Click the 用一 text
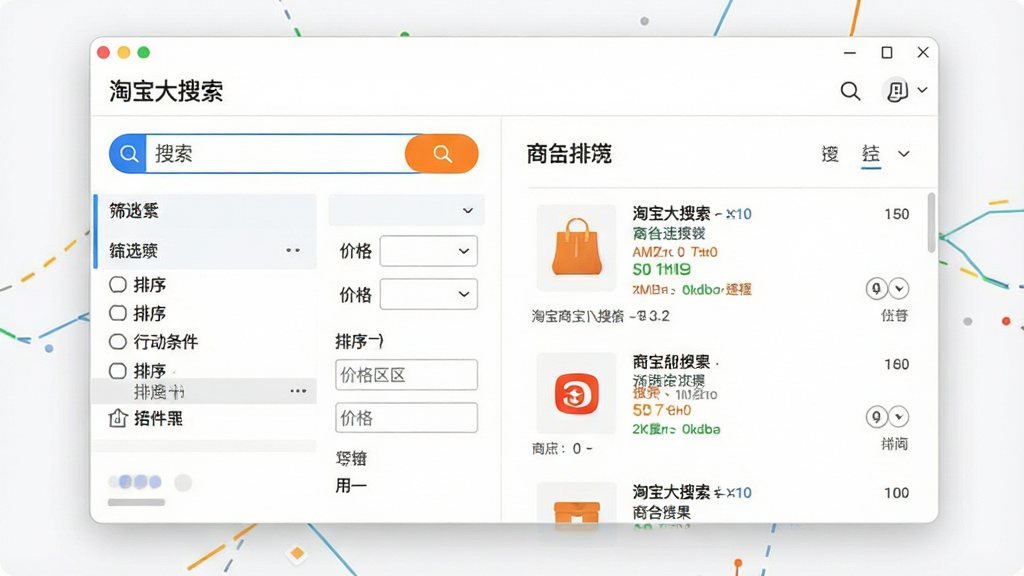 click(x=351, y=485)
